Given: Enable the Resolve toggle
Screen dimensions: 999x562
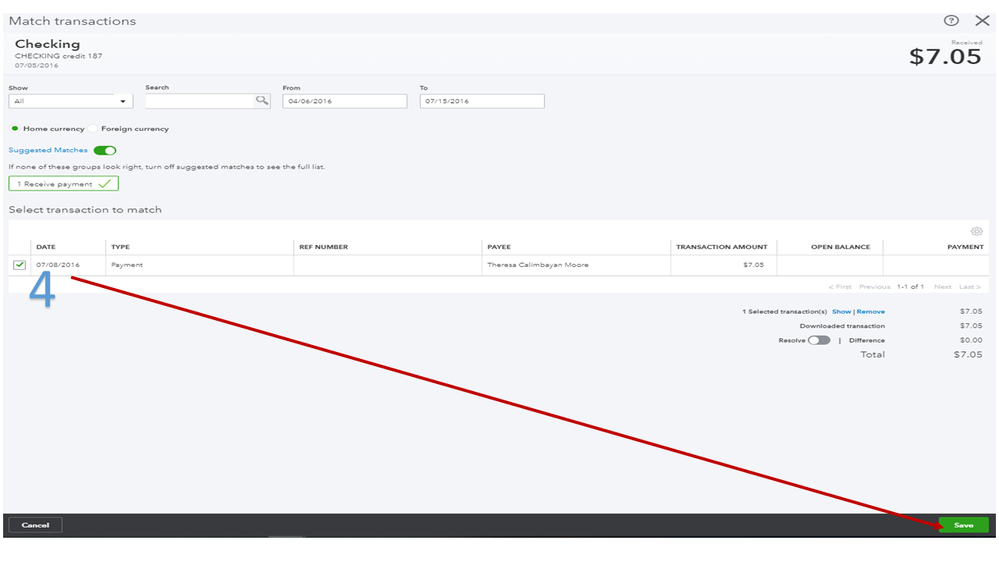Looking at the screenshot, I should pos(819,340).
